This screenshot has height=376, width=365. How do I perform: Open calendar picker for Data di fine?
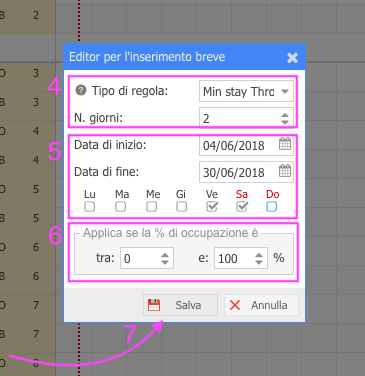(x=285, y=171)
